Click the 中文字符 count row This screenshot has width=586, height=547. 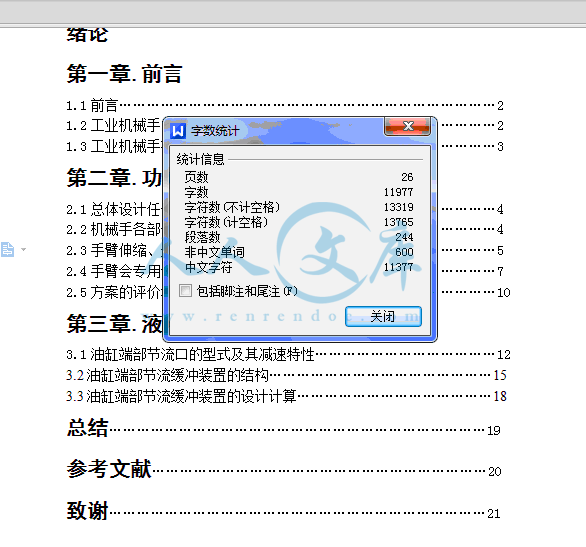(x=299, y=267)
